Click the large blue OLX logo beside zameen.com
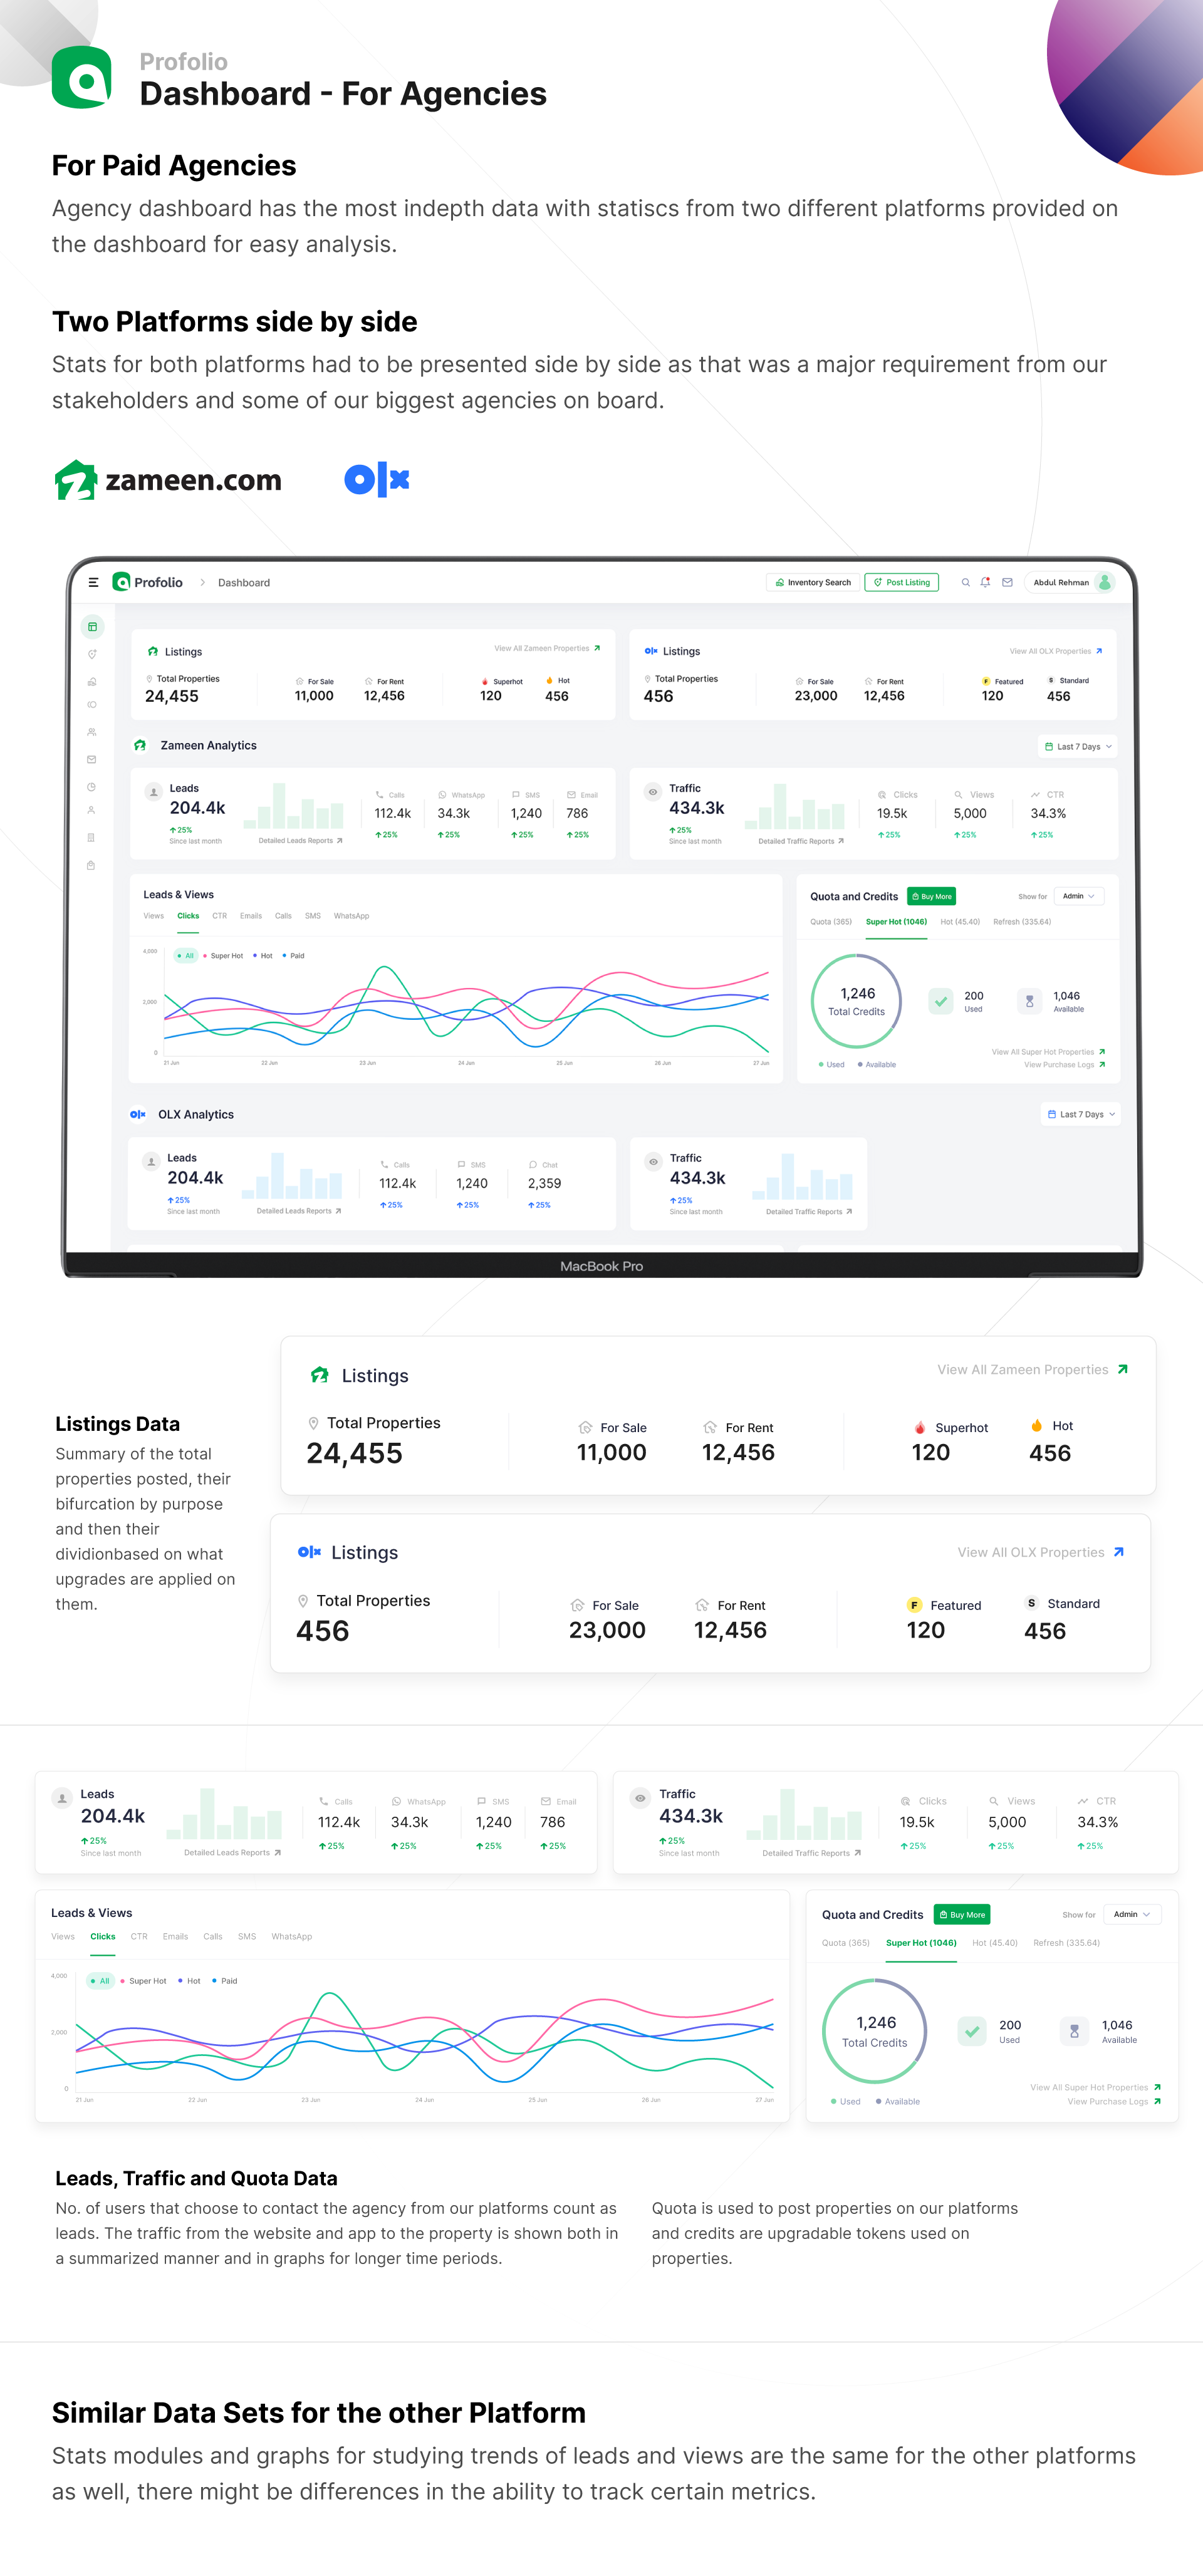Viewport: 1203px width, 2576px height. pyautogui.click(x=377, y=480)
